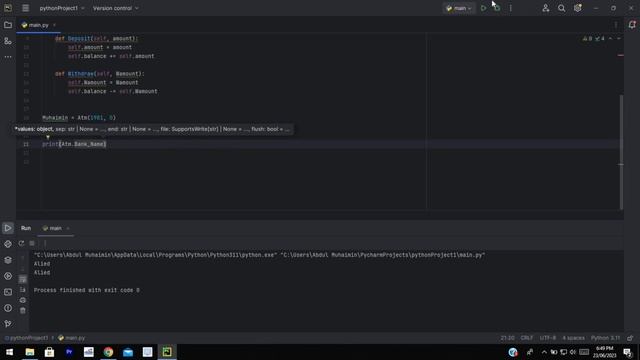Change CRLF line separator
The width and height of the screenshot is (640, 360).
coord(527,338)
